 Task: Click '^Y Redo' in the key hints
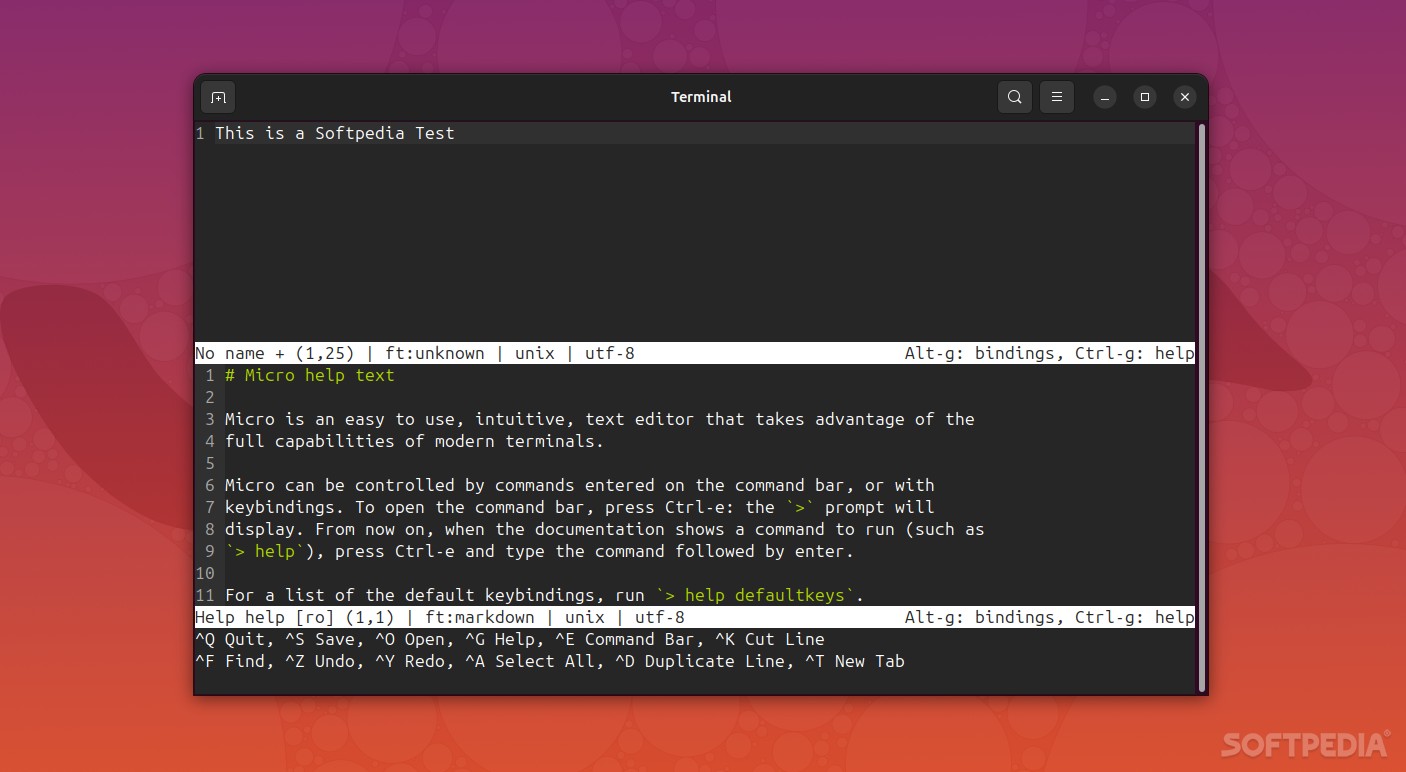coord(410,661)
